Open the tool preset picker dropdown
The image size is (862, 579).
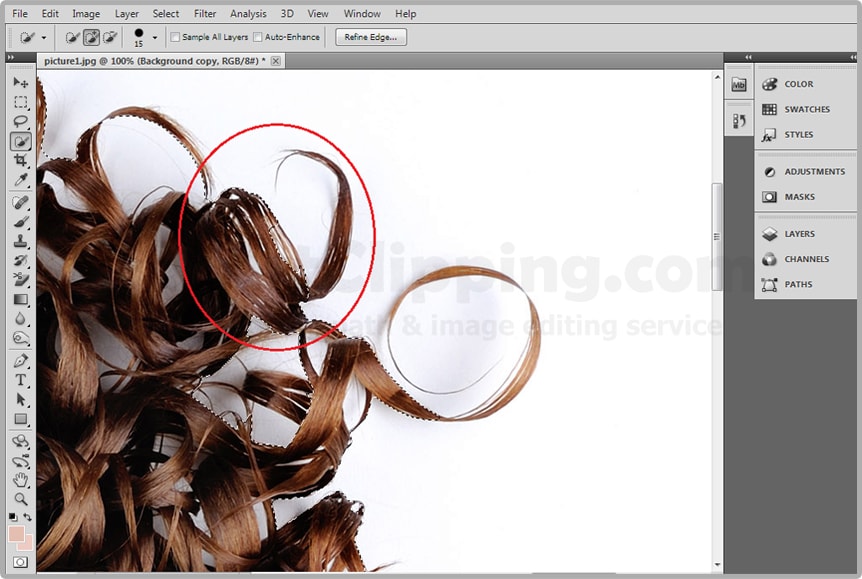coord(43,38)
